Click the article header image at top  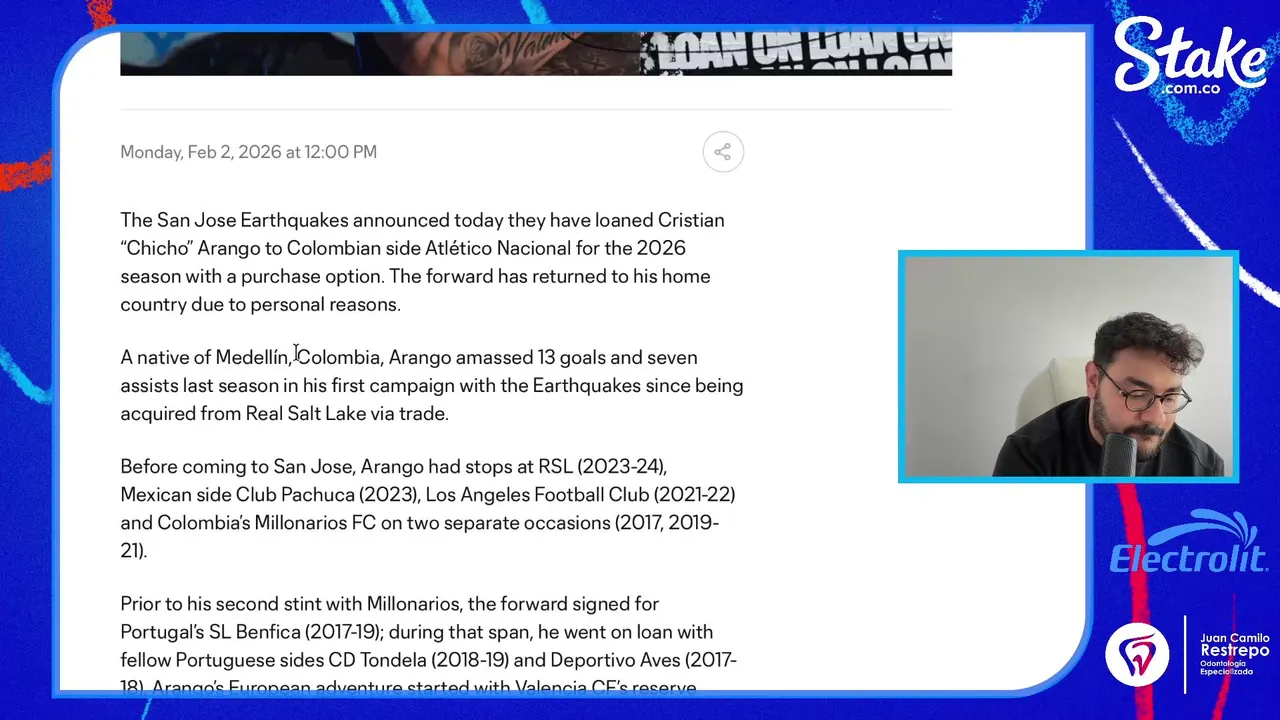click(536, 53)
